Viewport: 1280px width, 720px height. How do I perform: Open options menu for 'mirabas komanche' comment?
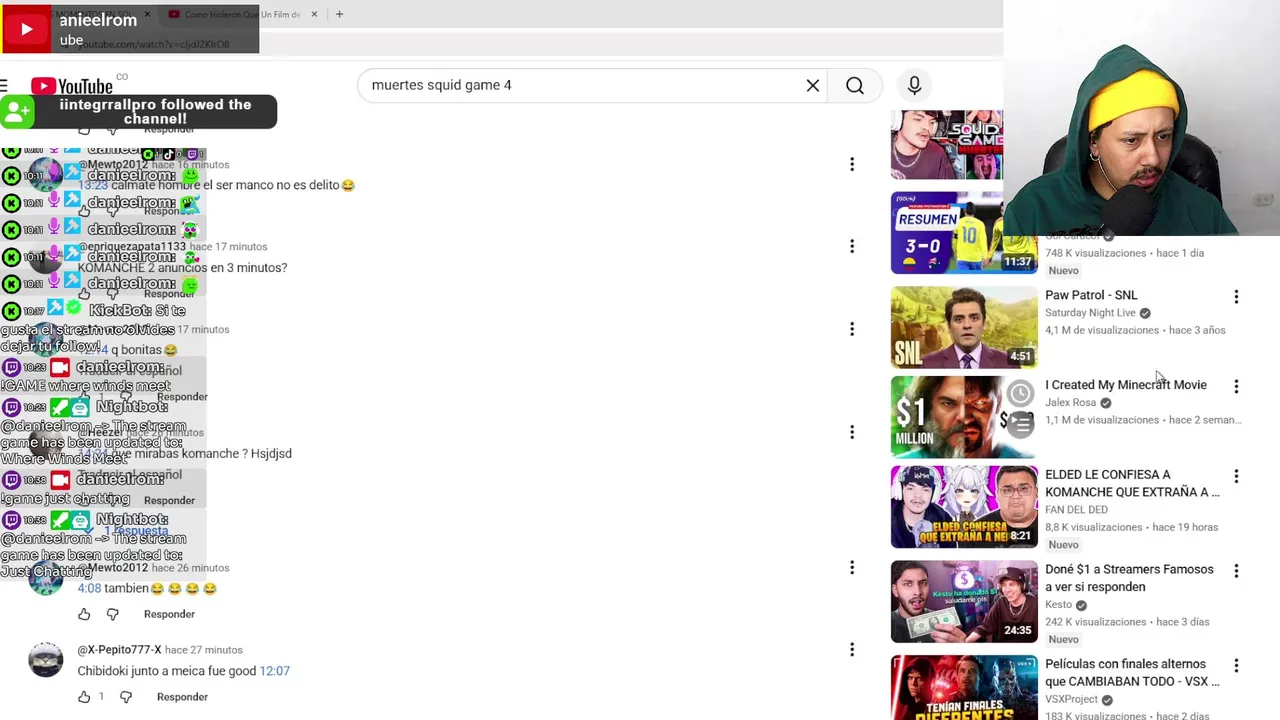point(852,432)
